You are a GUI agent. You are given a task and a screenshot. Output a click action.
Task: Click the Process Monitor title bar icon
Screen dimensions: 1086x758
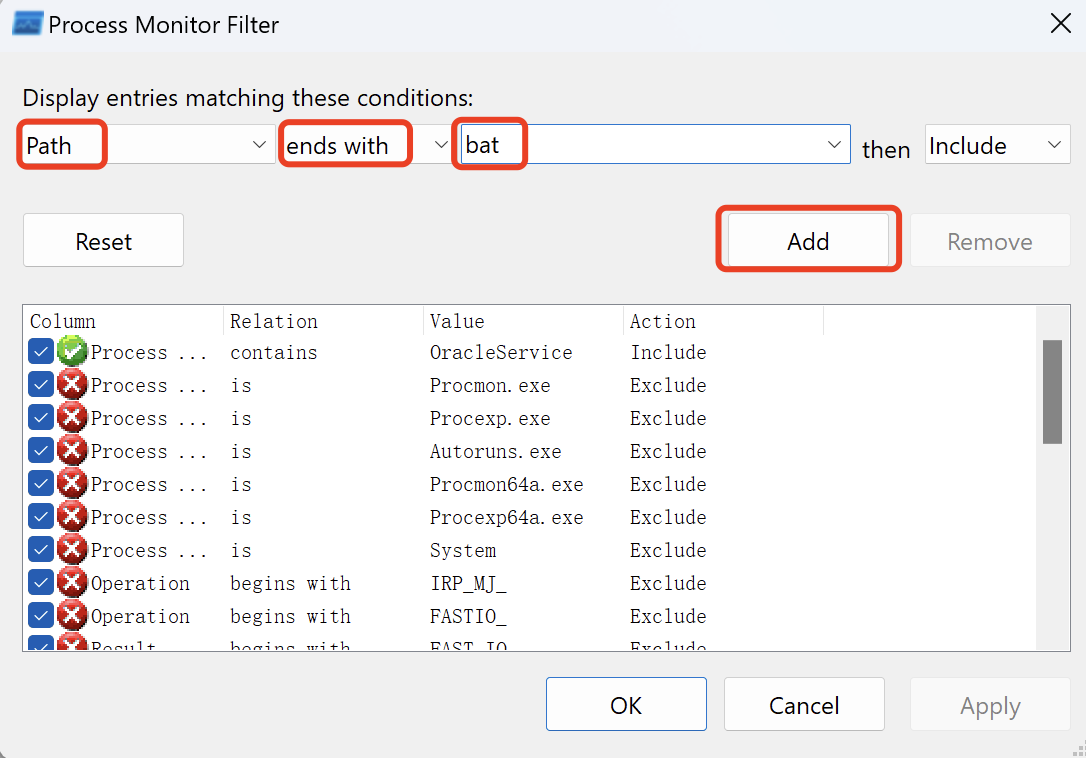tap(27, 24)
